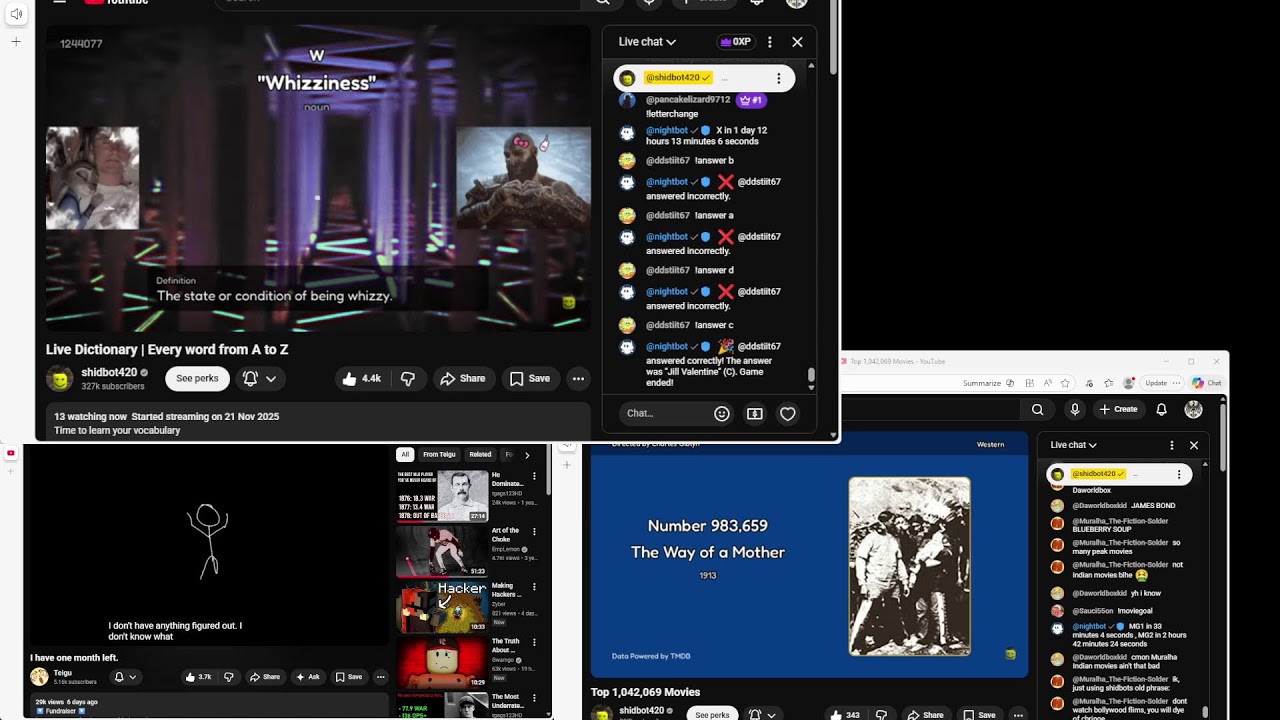Close the live chat panel in Live Dictionary window

(x=797, y=42)
